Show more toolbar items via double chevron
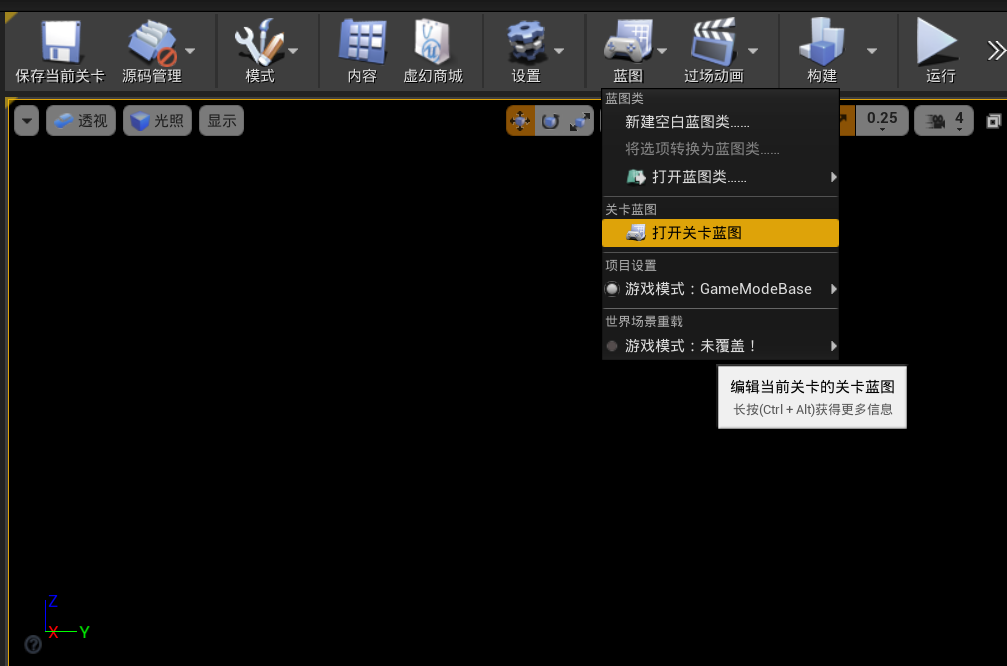The image size is (1007, 666). tap(996, 50)
